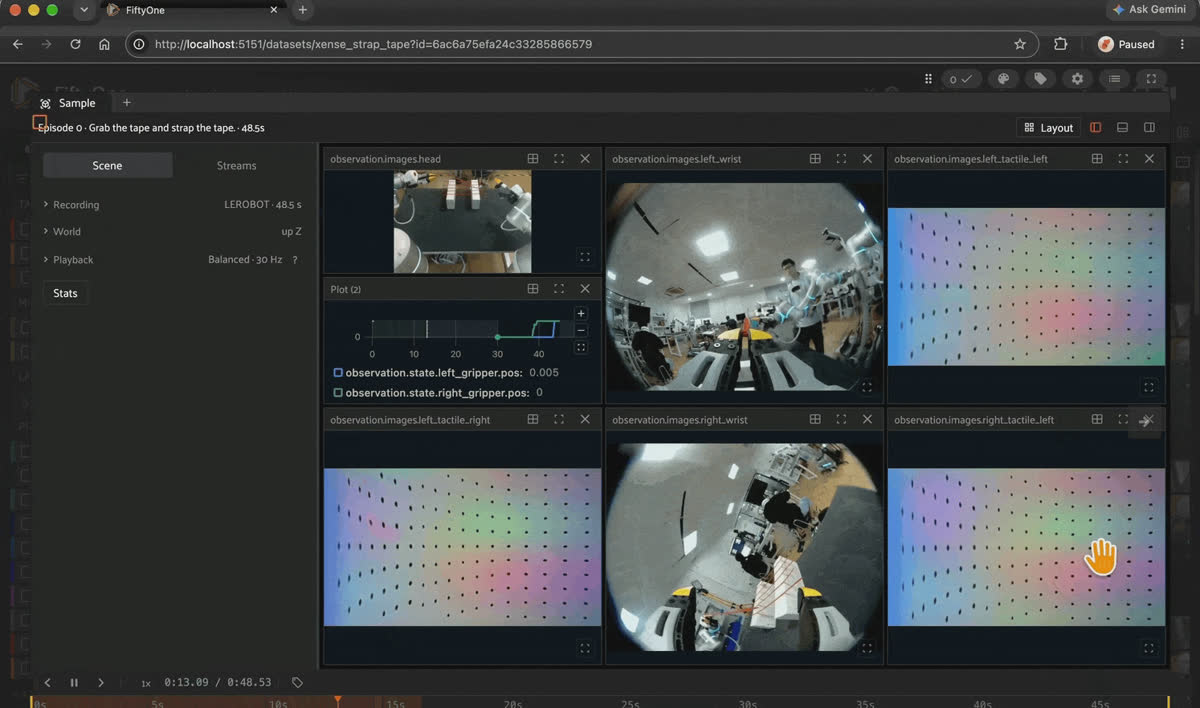Open display settings gear icon
This screenshot has width=1200, height=708.
1077,79
